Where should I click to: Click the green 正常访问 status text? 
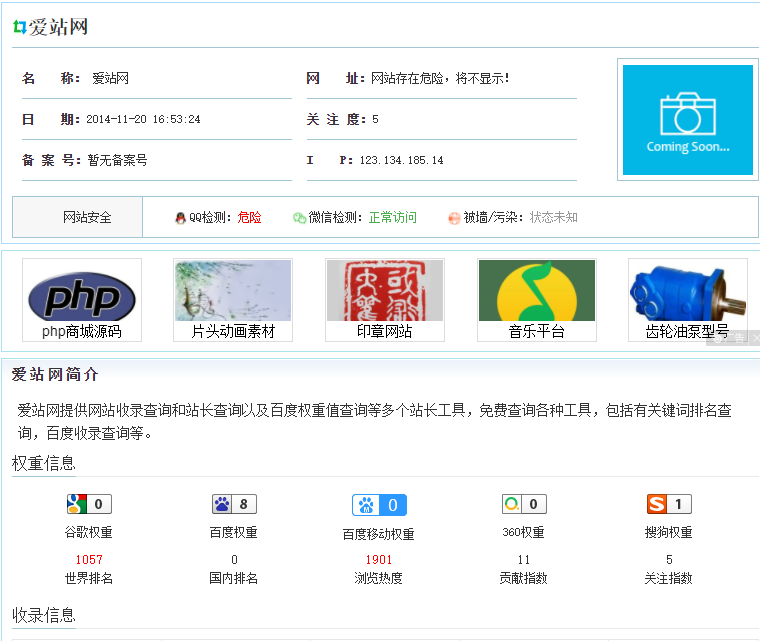[392, 218]
